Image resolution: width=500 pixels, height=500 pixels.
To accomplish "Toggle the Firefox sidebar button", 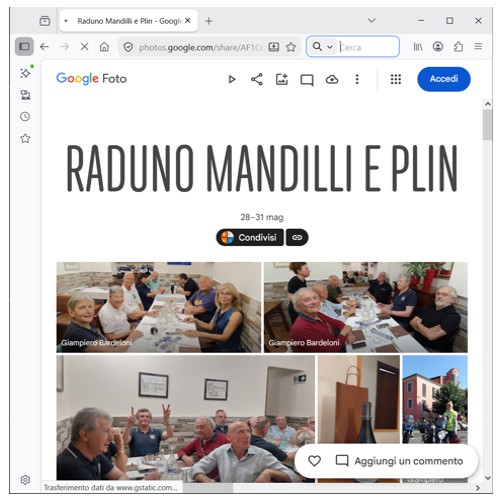I will [x=24, y=47].
